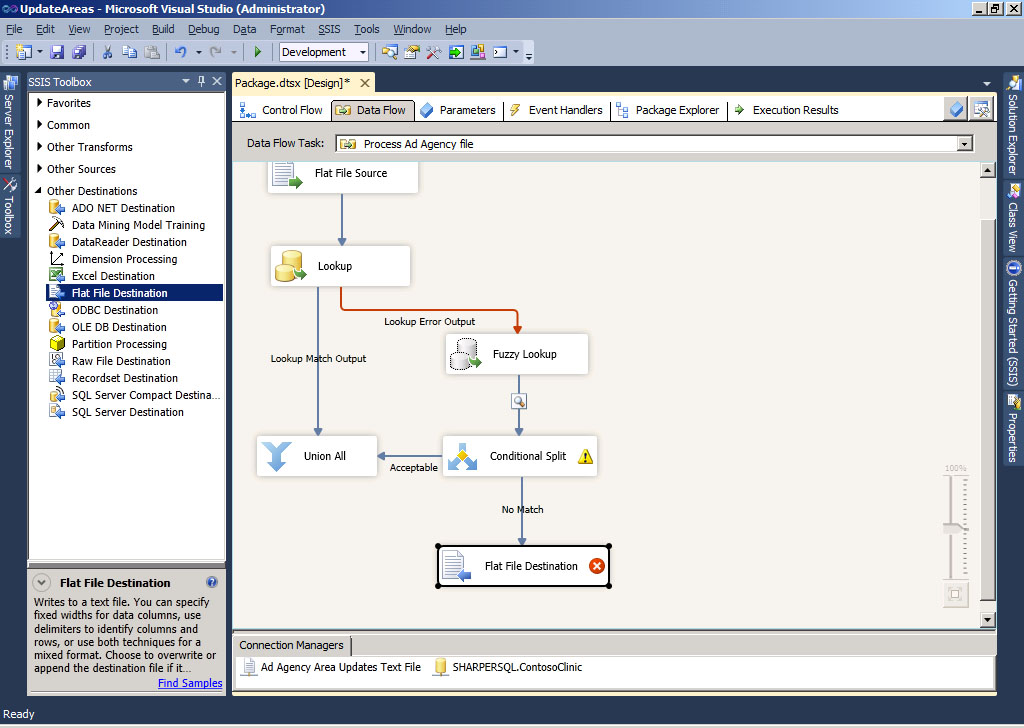Click the red error icon on Flat File Destination

tap(597, 566)
